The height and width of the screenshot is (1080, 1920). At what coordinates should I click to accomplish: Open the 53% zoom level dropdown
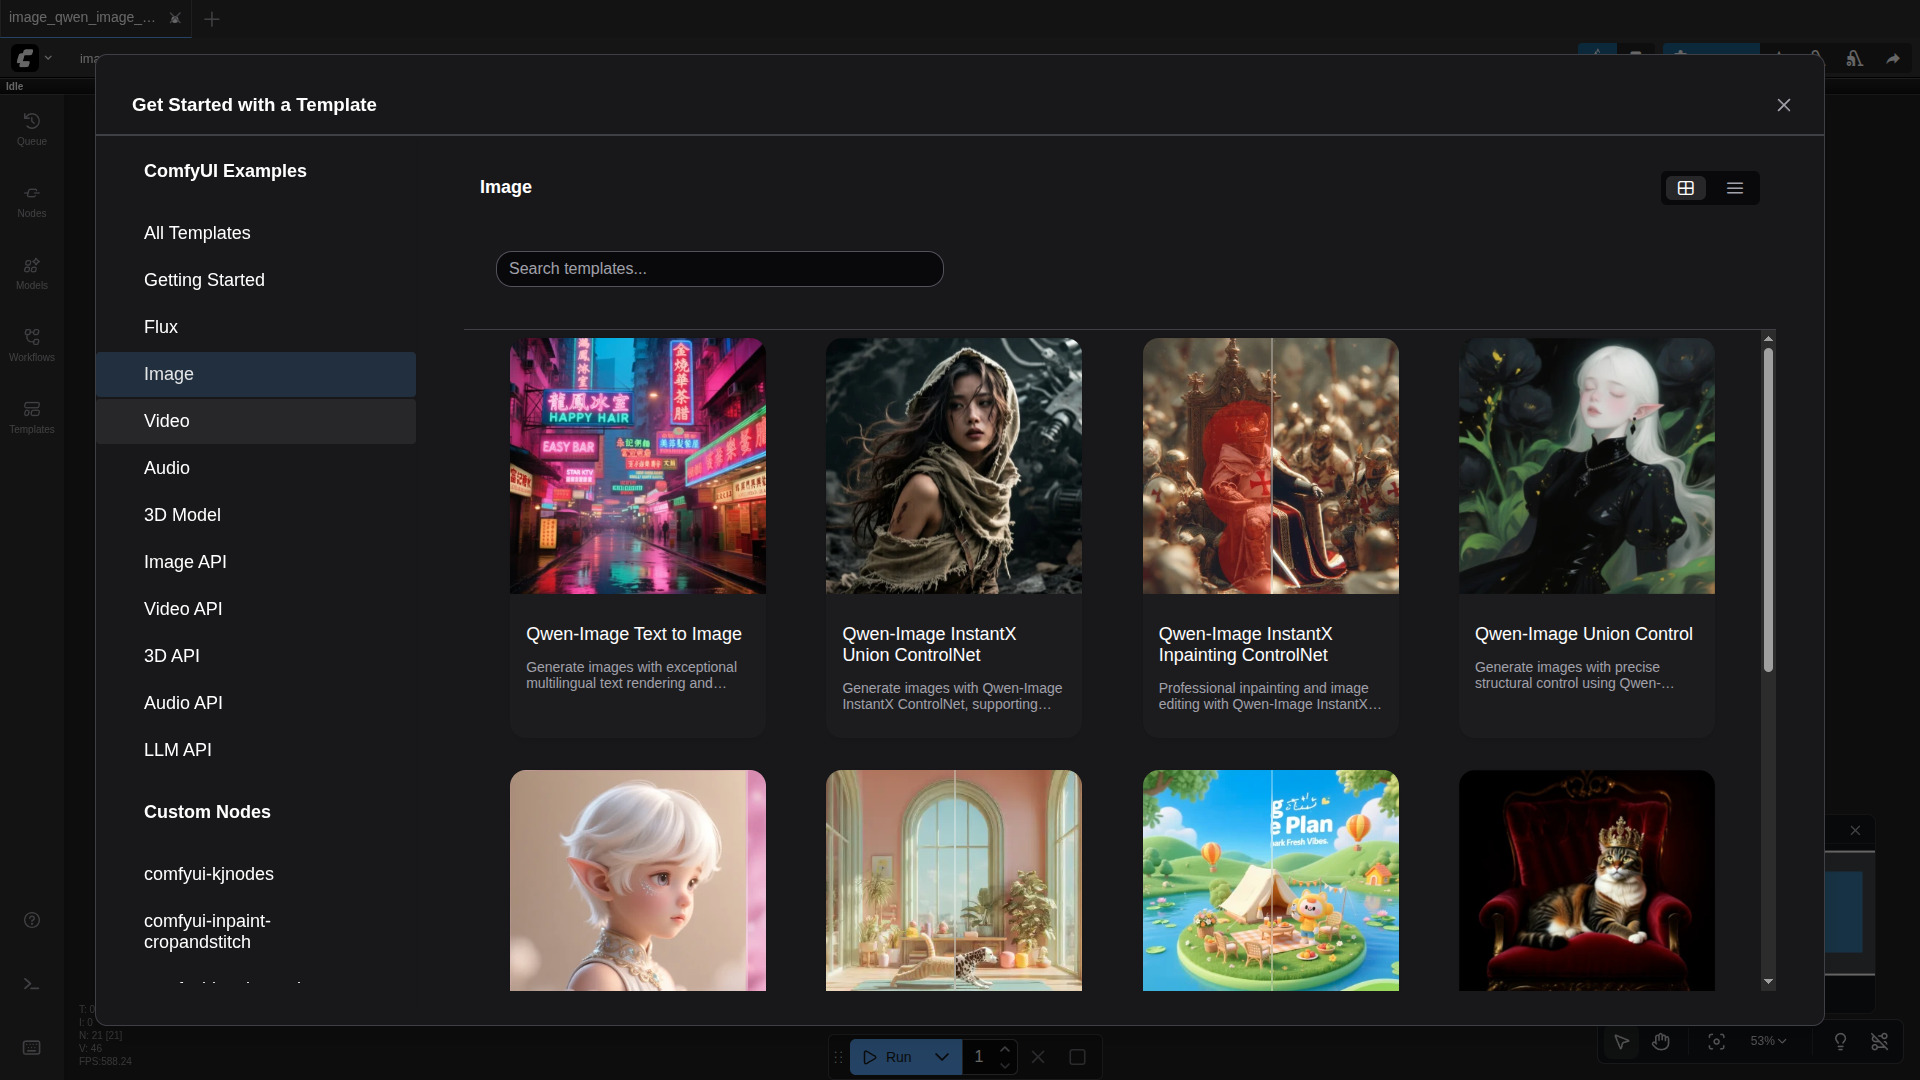(1767, 1041)
